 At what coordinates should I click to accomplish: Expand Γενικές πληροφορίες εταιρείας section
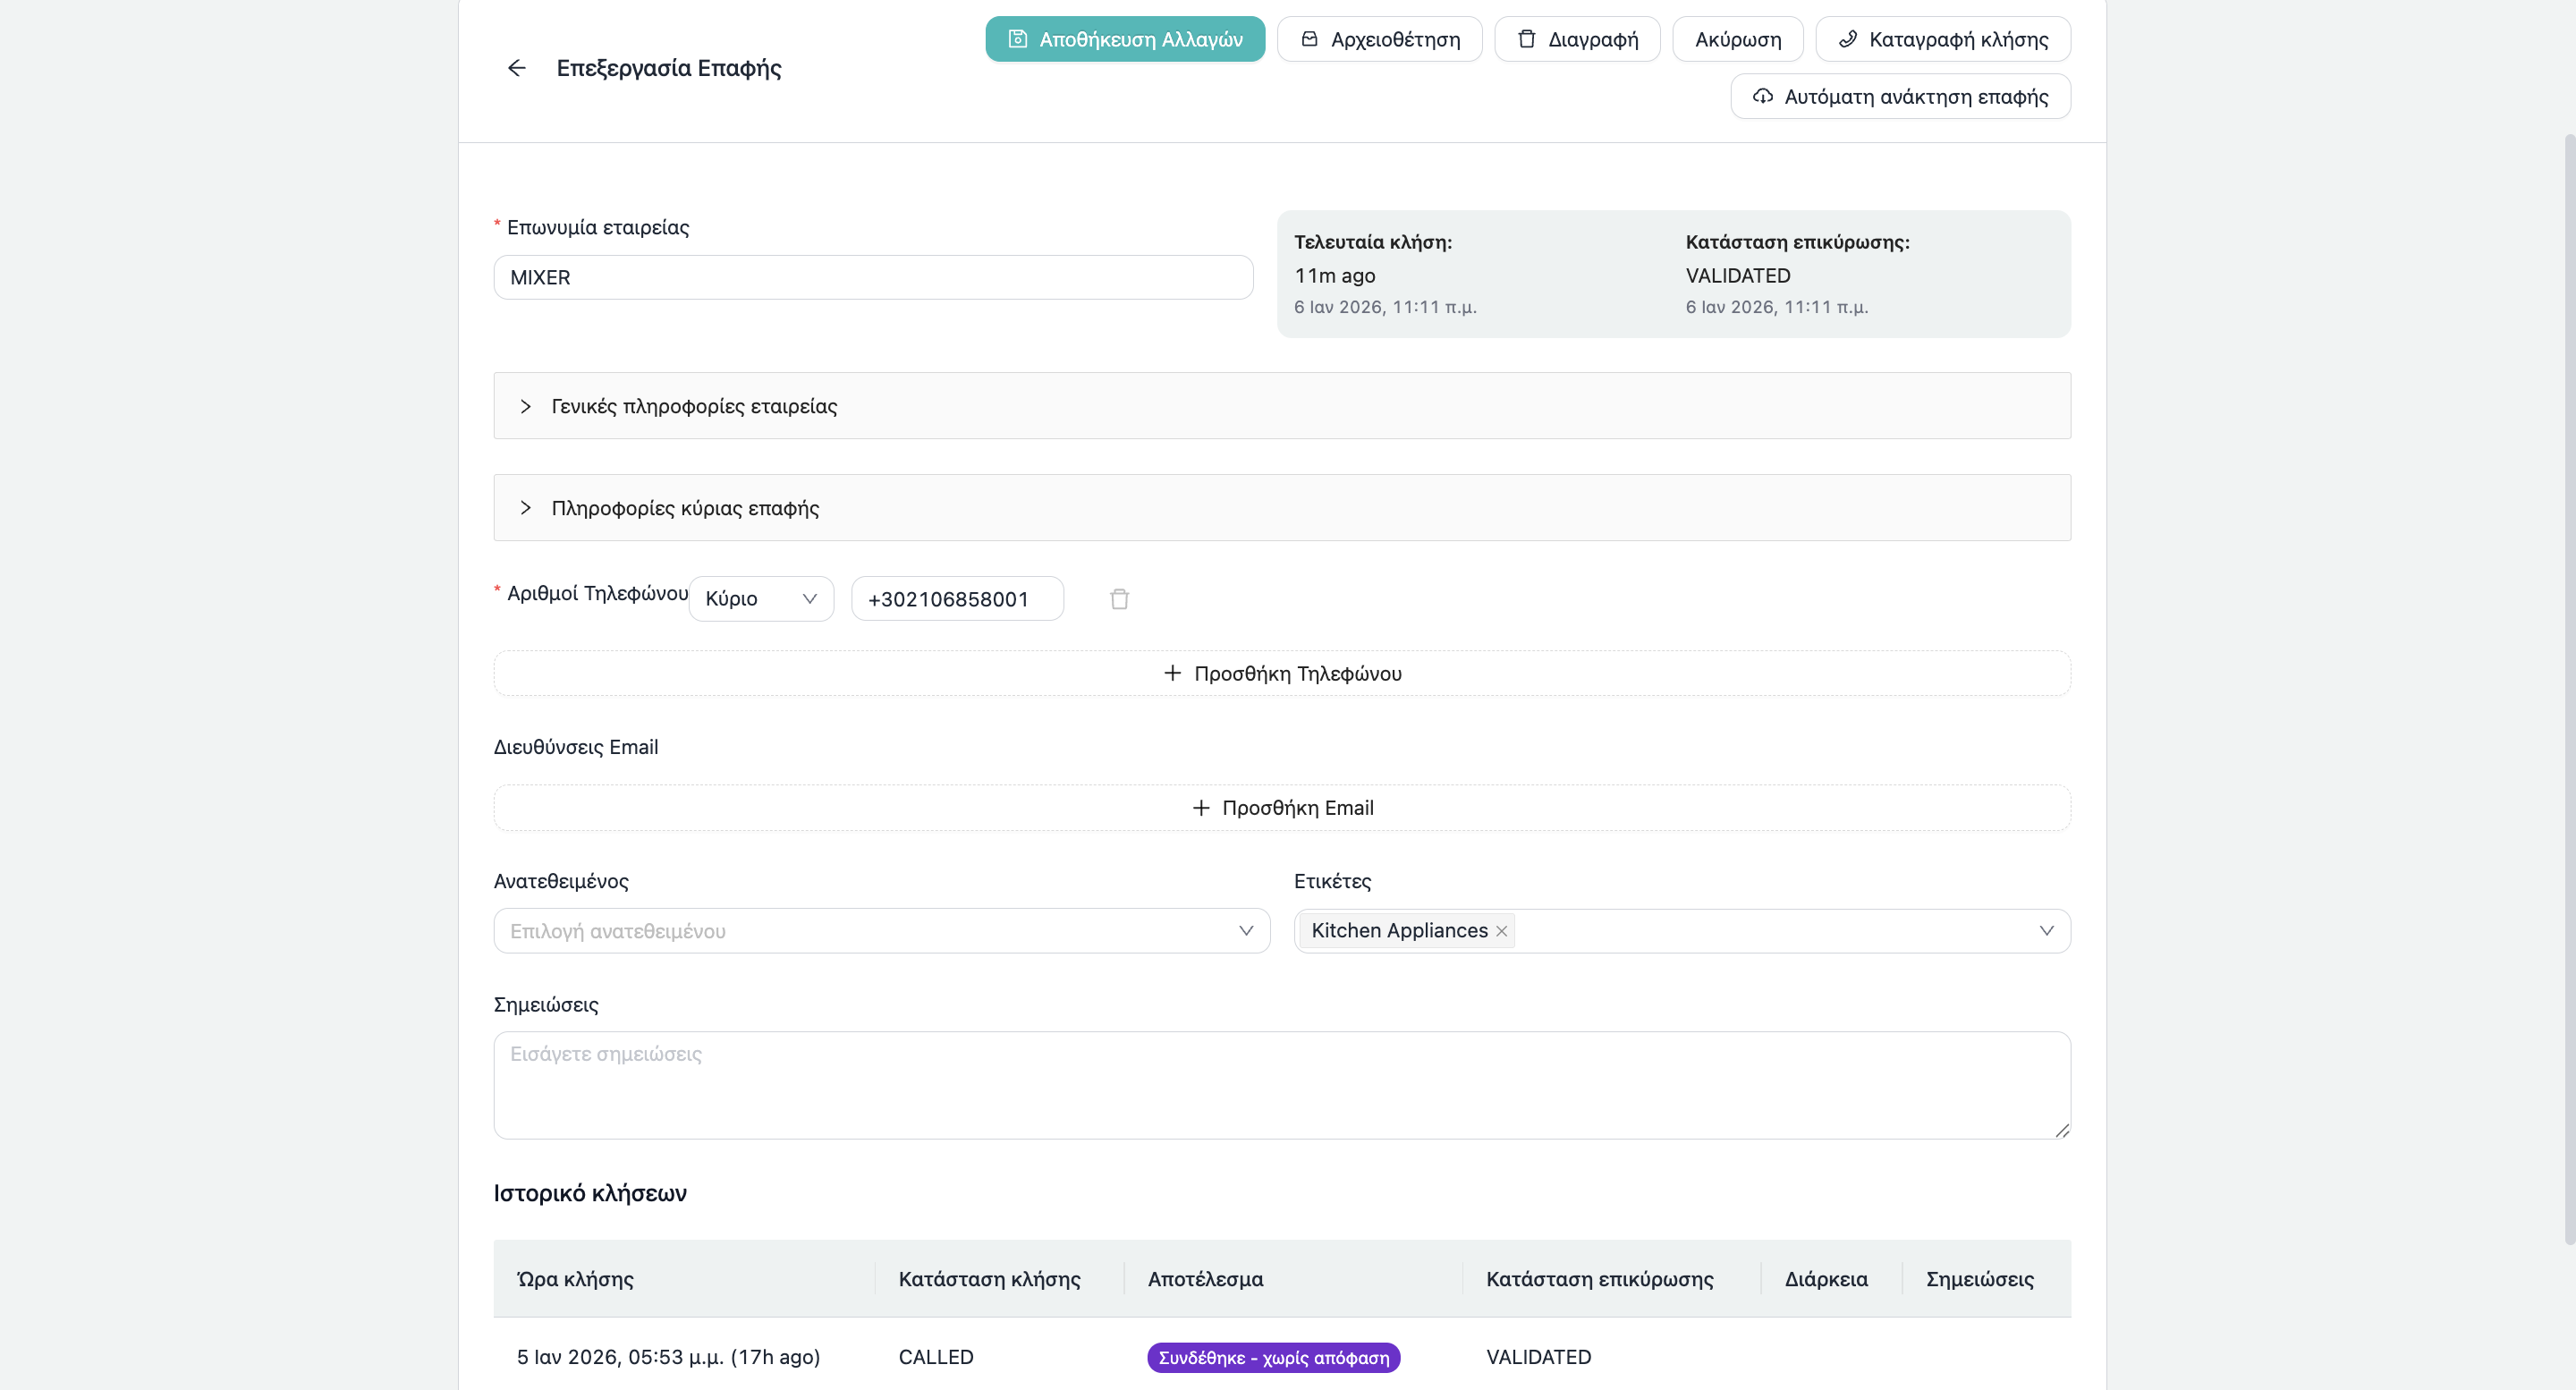click(x=694, y=406)
